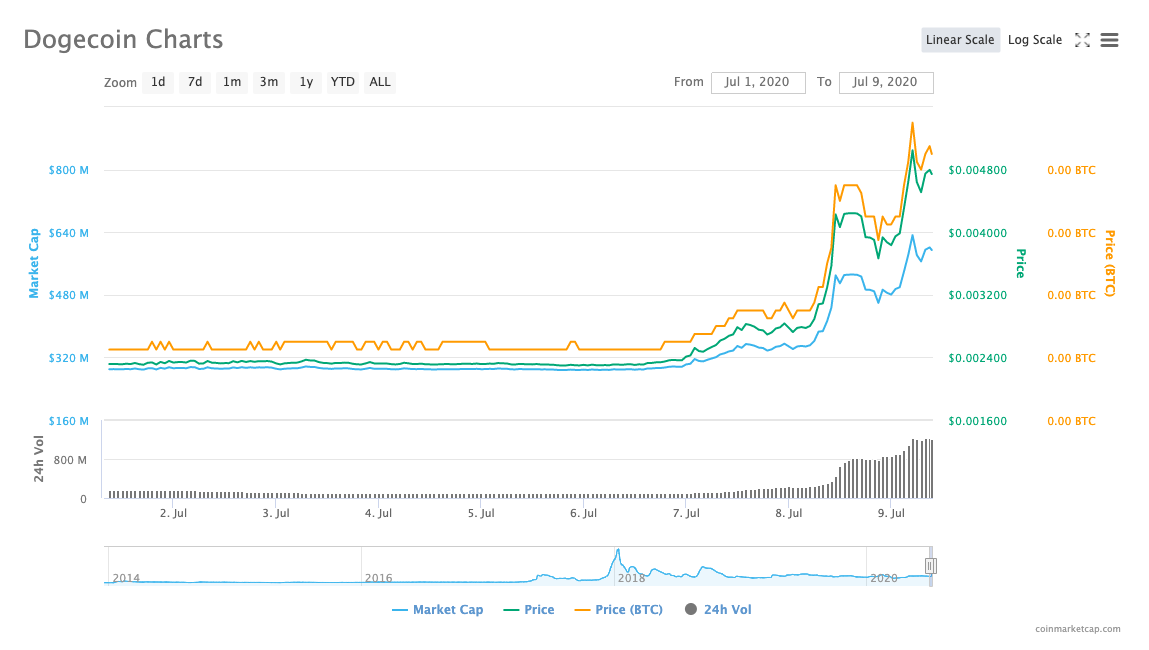Click the Dogecoin Charts title
This screenshot has width=1149, height=650.
point(123,40)
